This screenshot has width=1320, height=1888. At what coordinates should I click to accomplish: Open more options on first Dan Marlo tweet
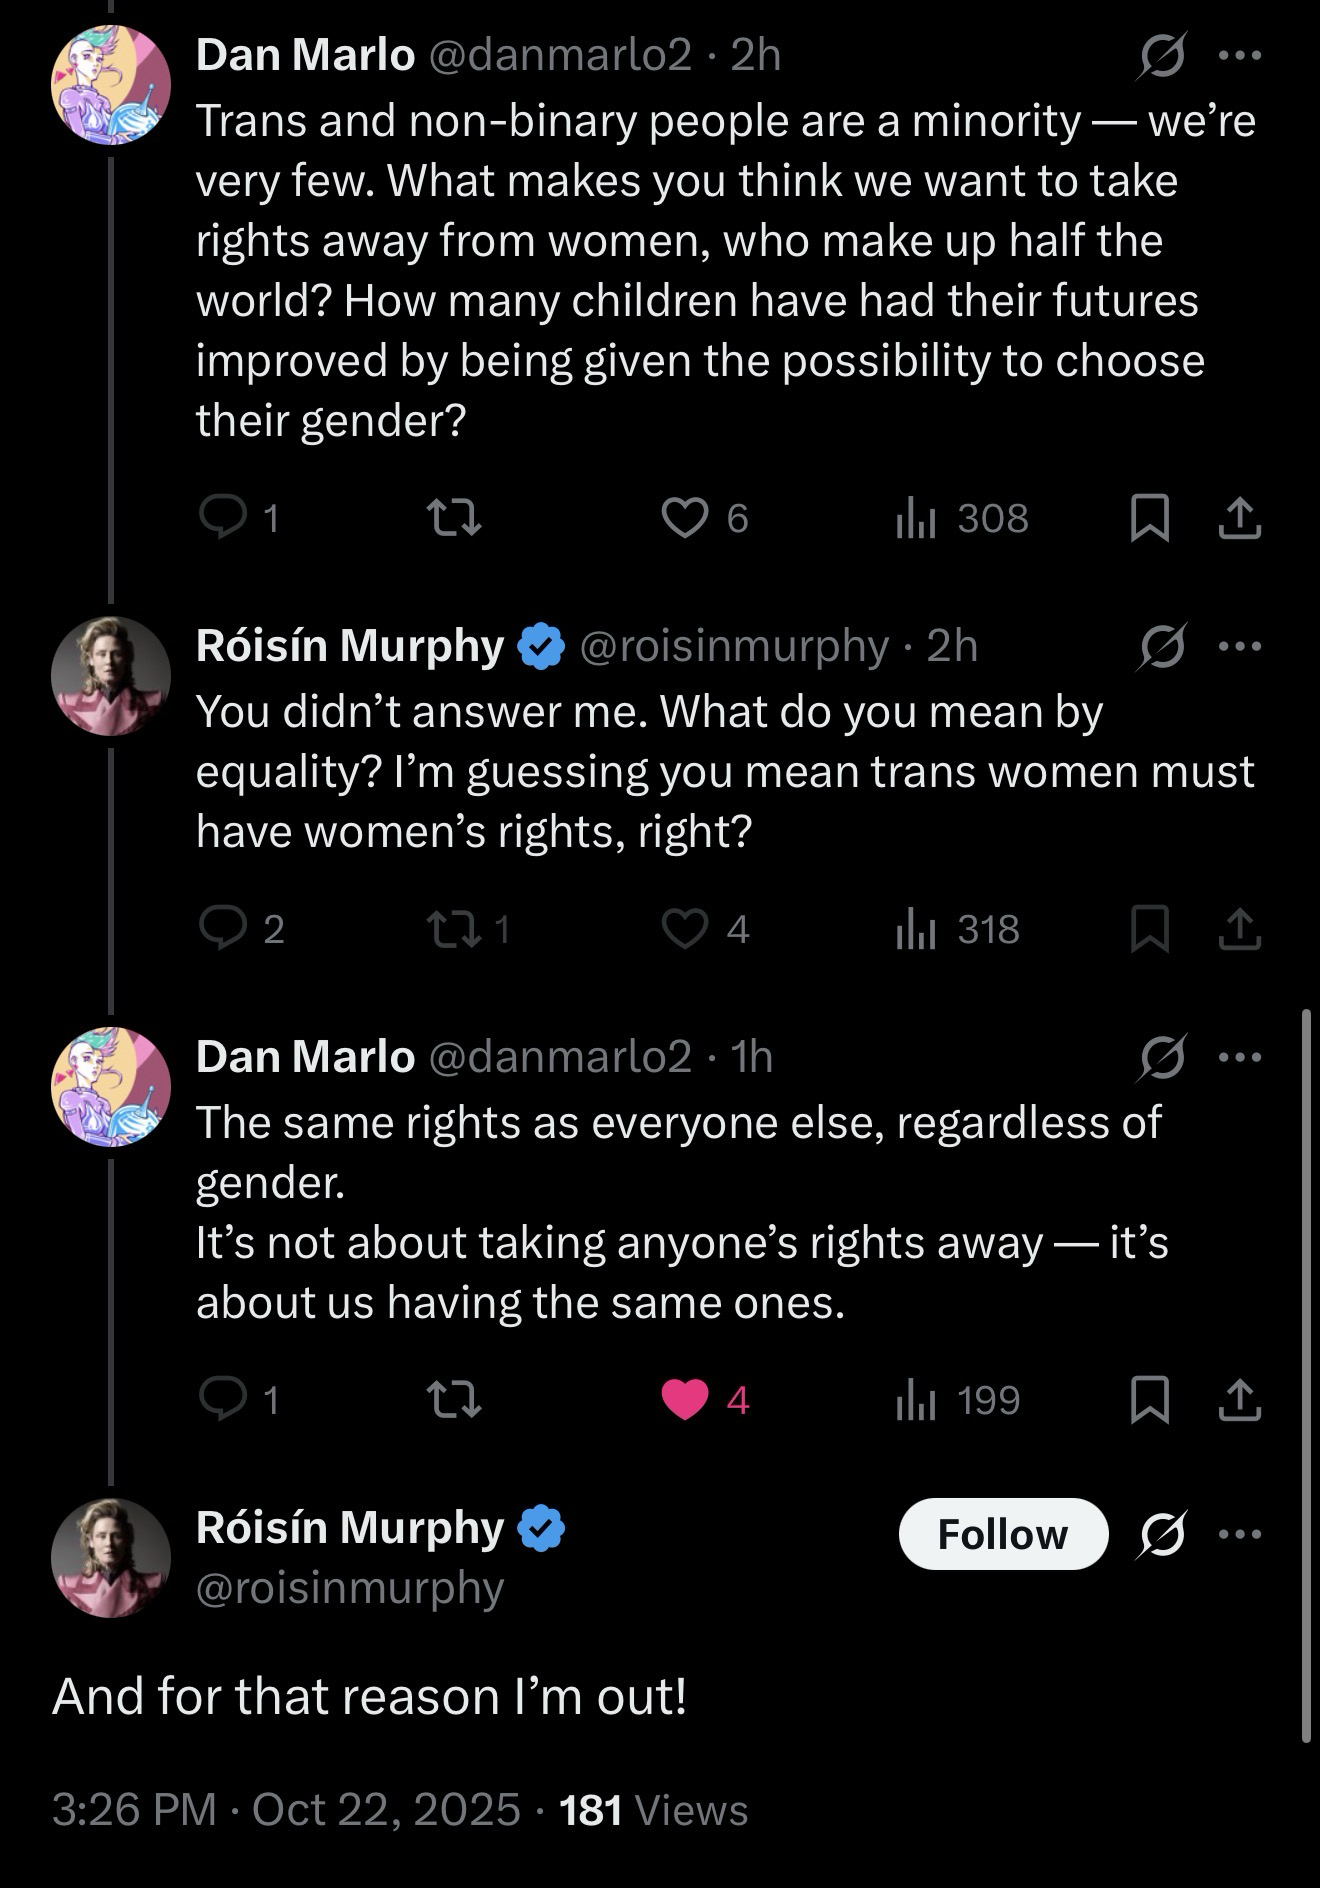(1241, 55)
